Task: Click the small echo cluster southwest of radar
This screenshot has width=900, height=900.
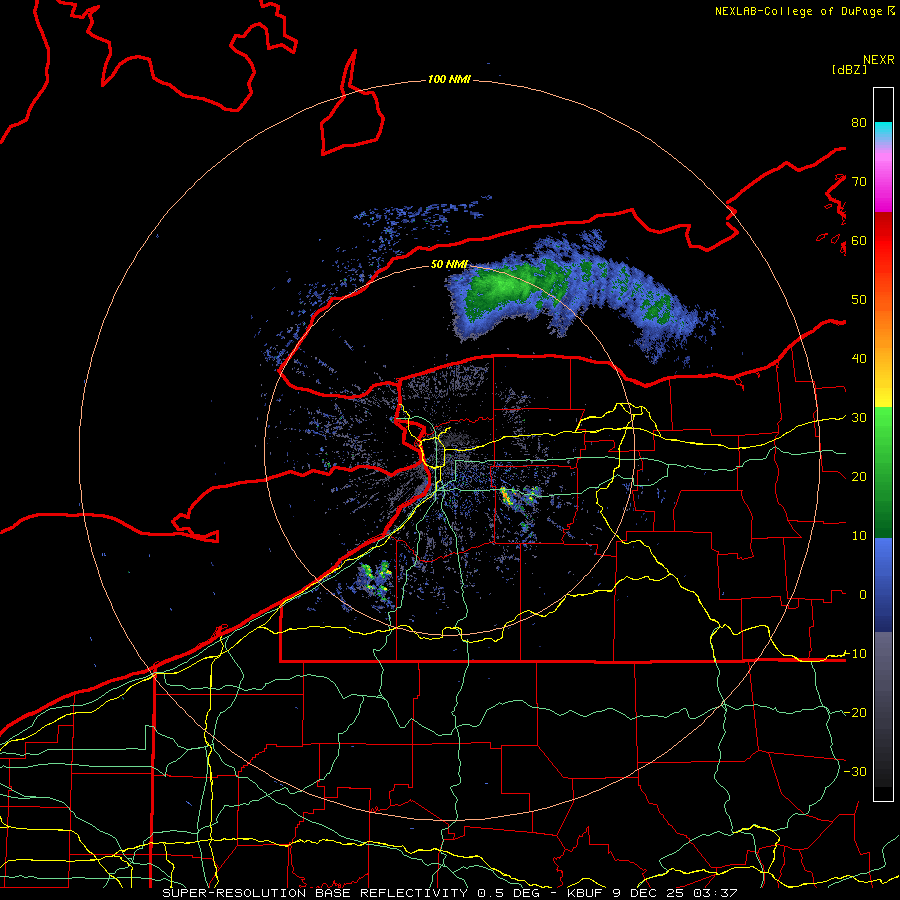Action: pyautogui.click(x=376, y=580)
